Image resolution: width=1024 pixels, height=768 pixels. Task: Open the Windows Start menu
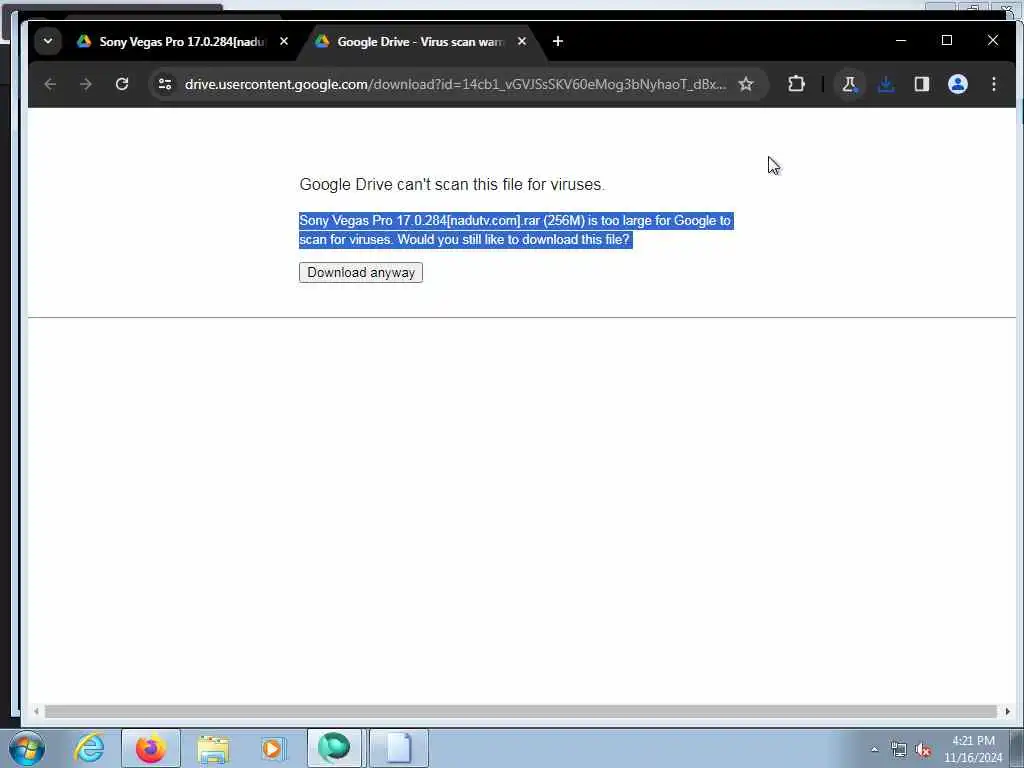pos(27,748)
